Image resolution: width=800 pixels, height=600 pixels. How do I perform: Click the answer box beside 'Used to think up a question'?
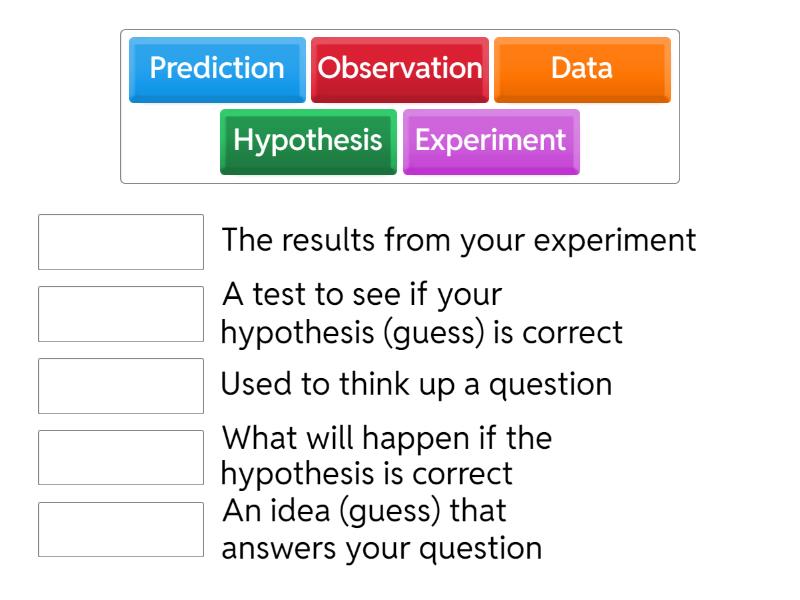119,386
